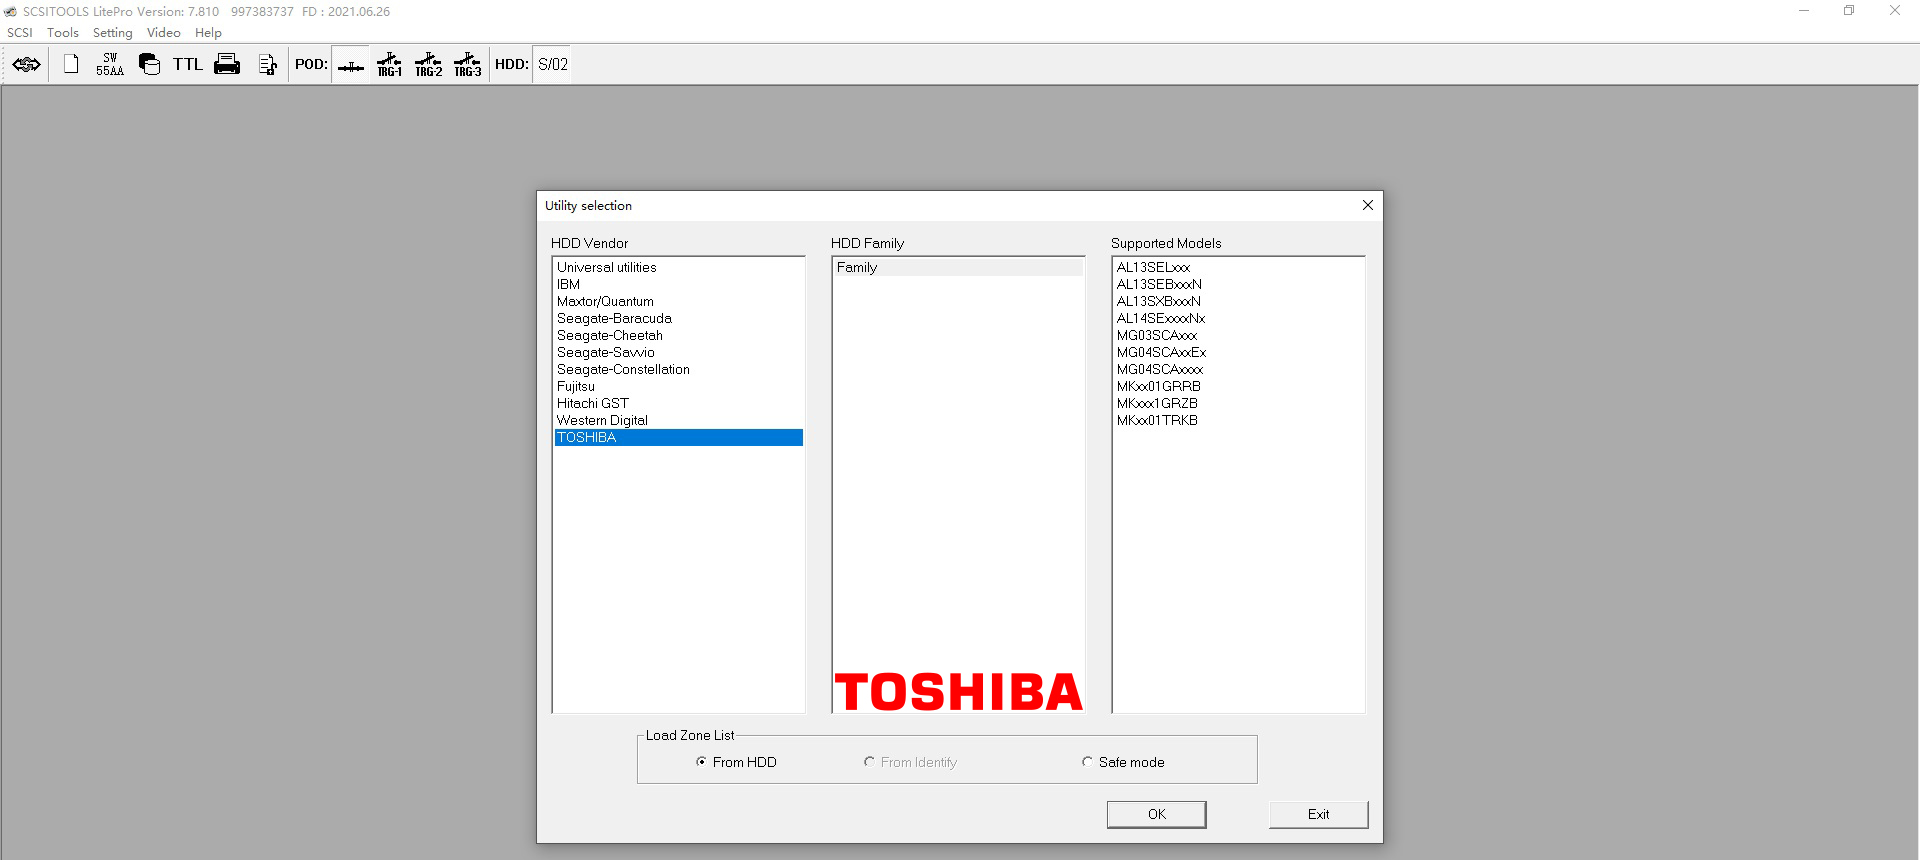This screenshot has height=860, width=1920.
Task: Choose MKxx01GRRB model entry
Action: pyautogui.click(x=1239, y=386)
